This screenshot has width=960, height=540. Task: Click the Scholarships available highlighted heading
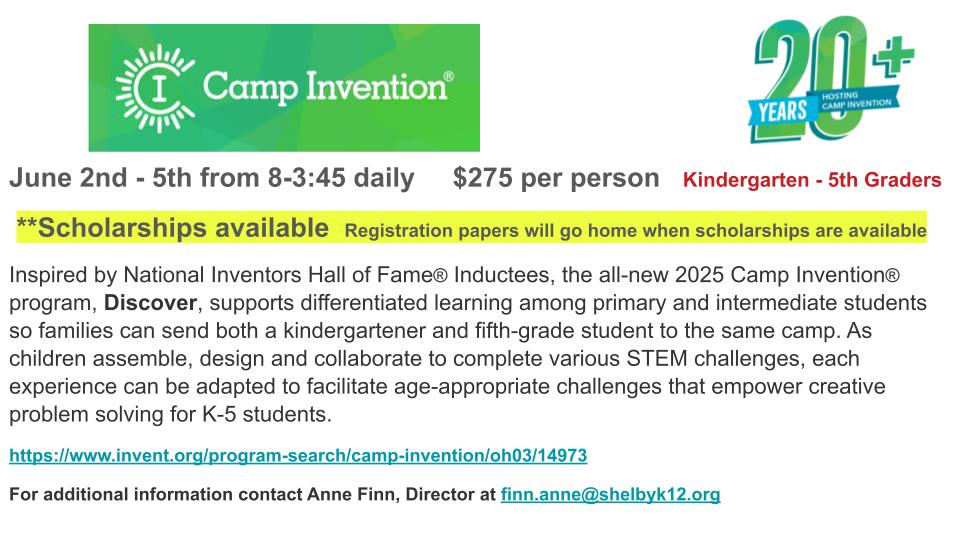(x=173, y=228)
